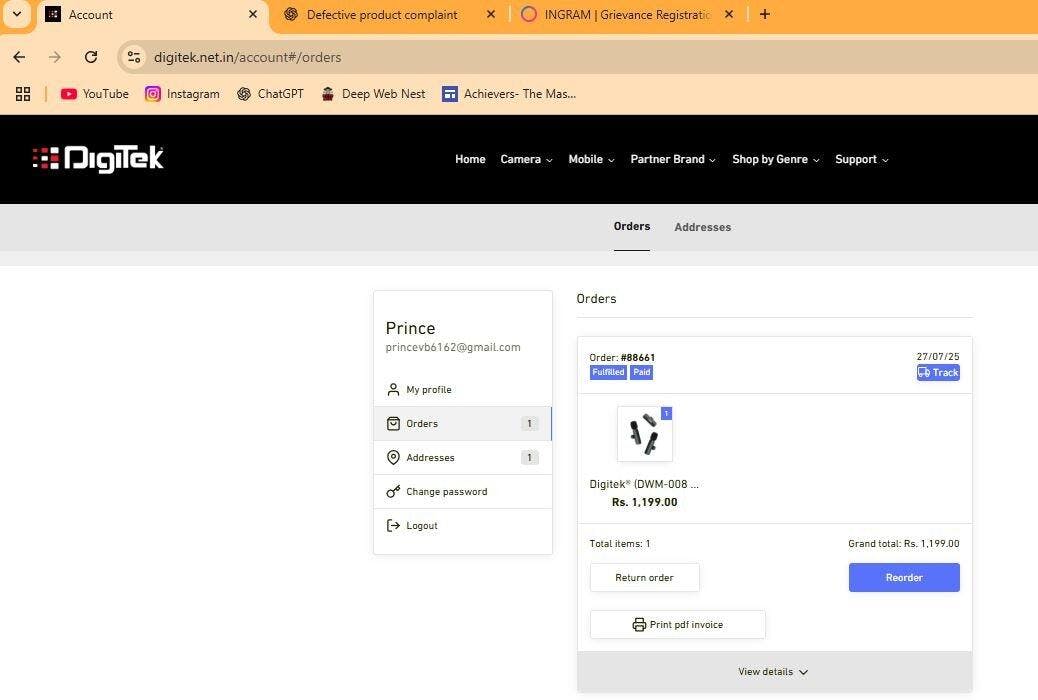This screenshot has width=1038, height=700.
Task: Switch to the Defective product complaint tab
Action: (x=382, y=15)
